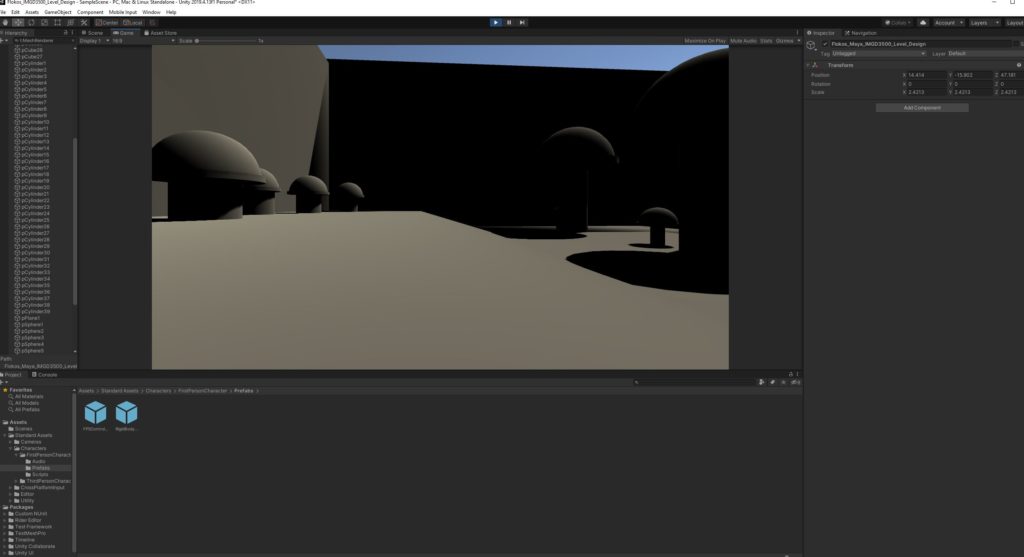
Task: Click the Pause button in the toolbar
Action: [509, 22]
